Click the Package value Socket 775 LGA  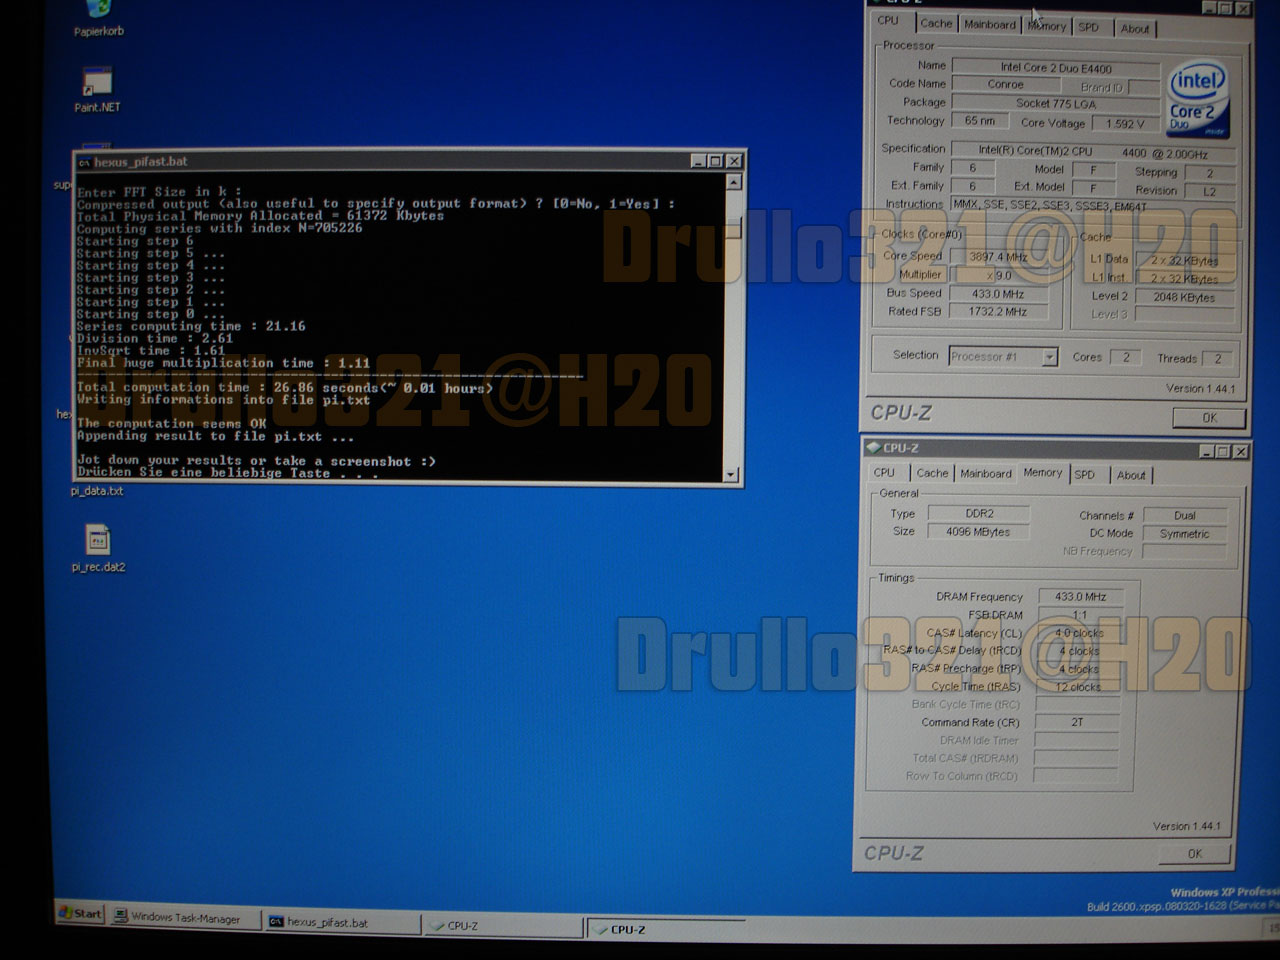pyautogui.click(x=1055, y=104)
